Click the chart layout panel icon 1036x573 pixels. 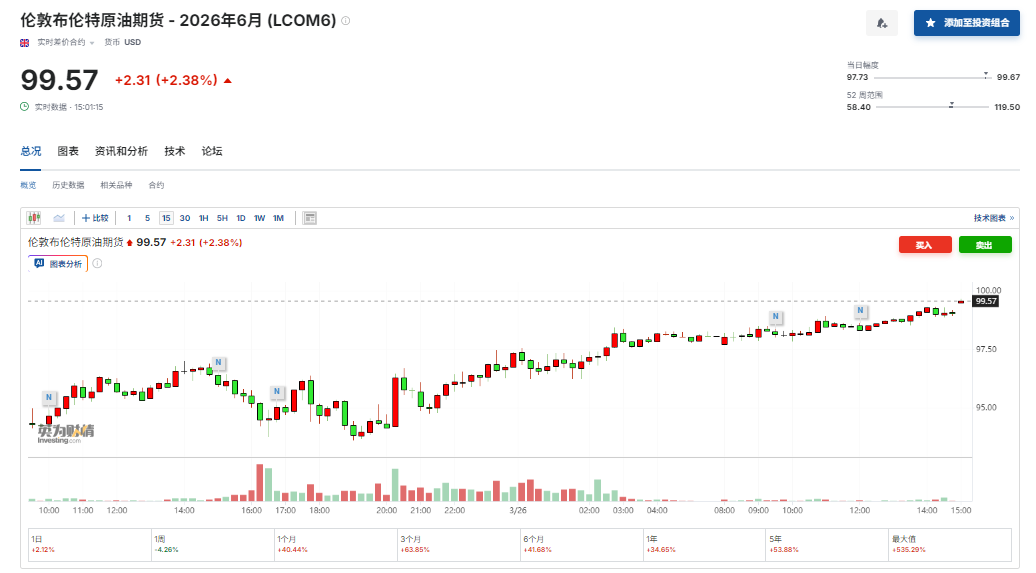pos(310,218)
